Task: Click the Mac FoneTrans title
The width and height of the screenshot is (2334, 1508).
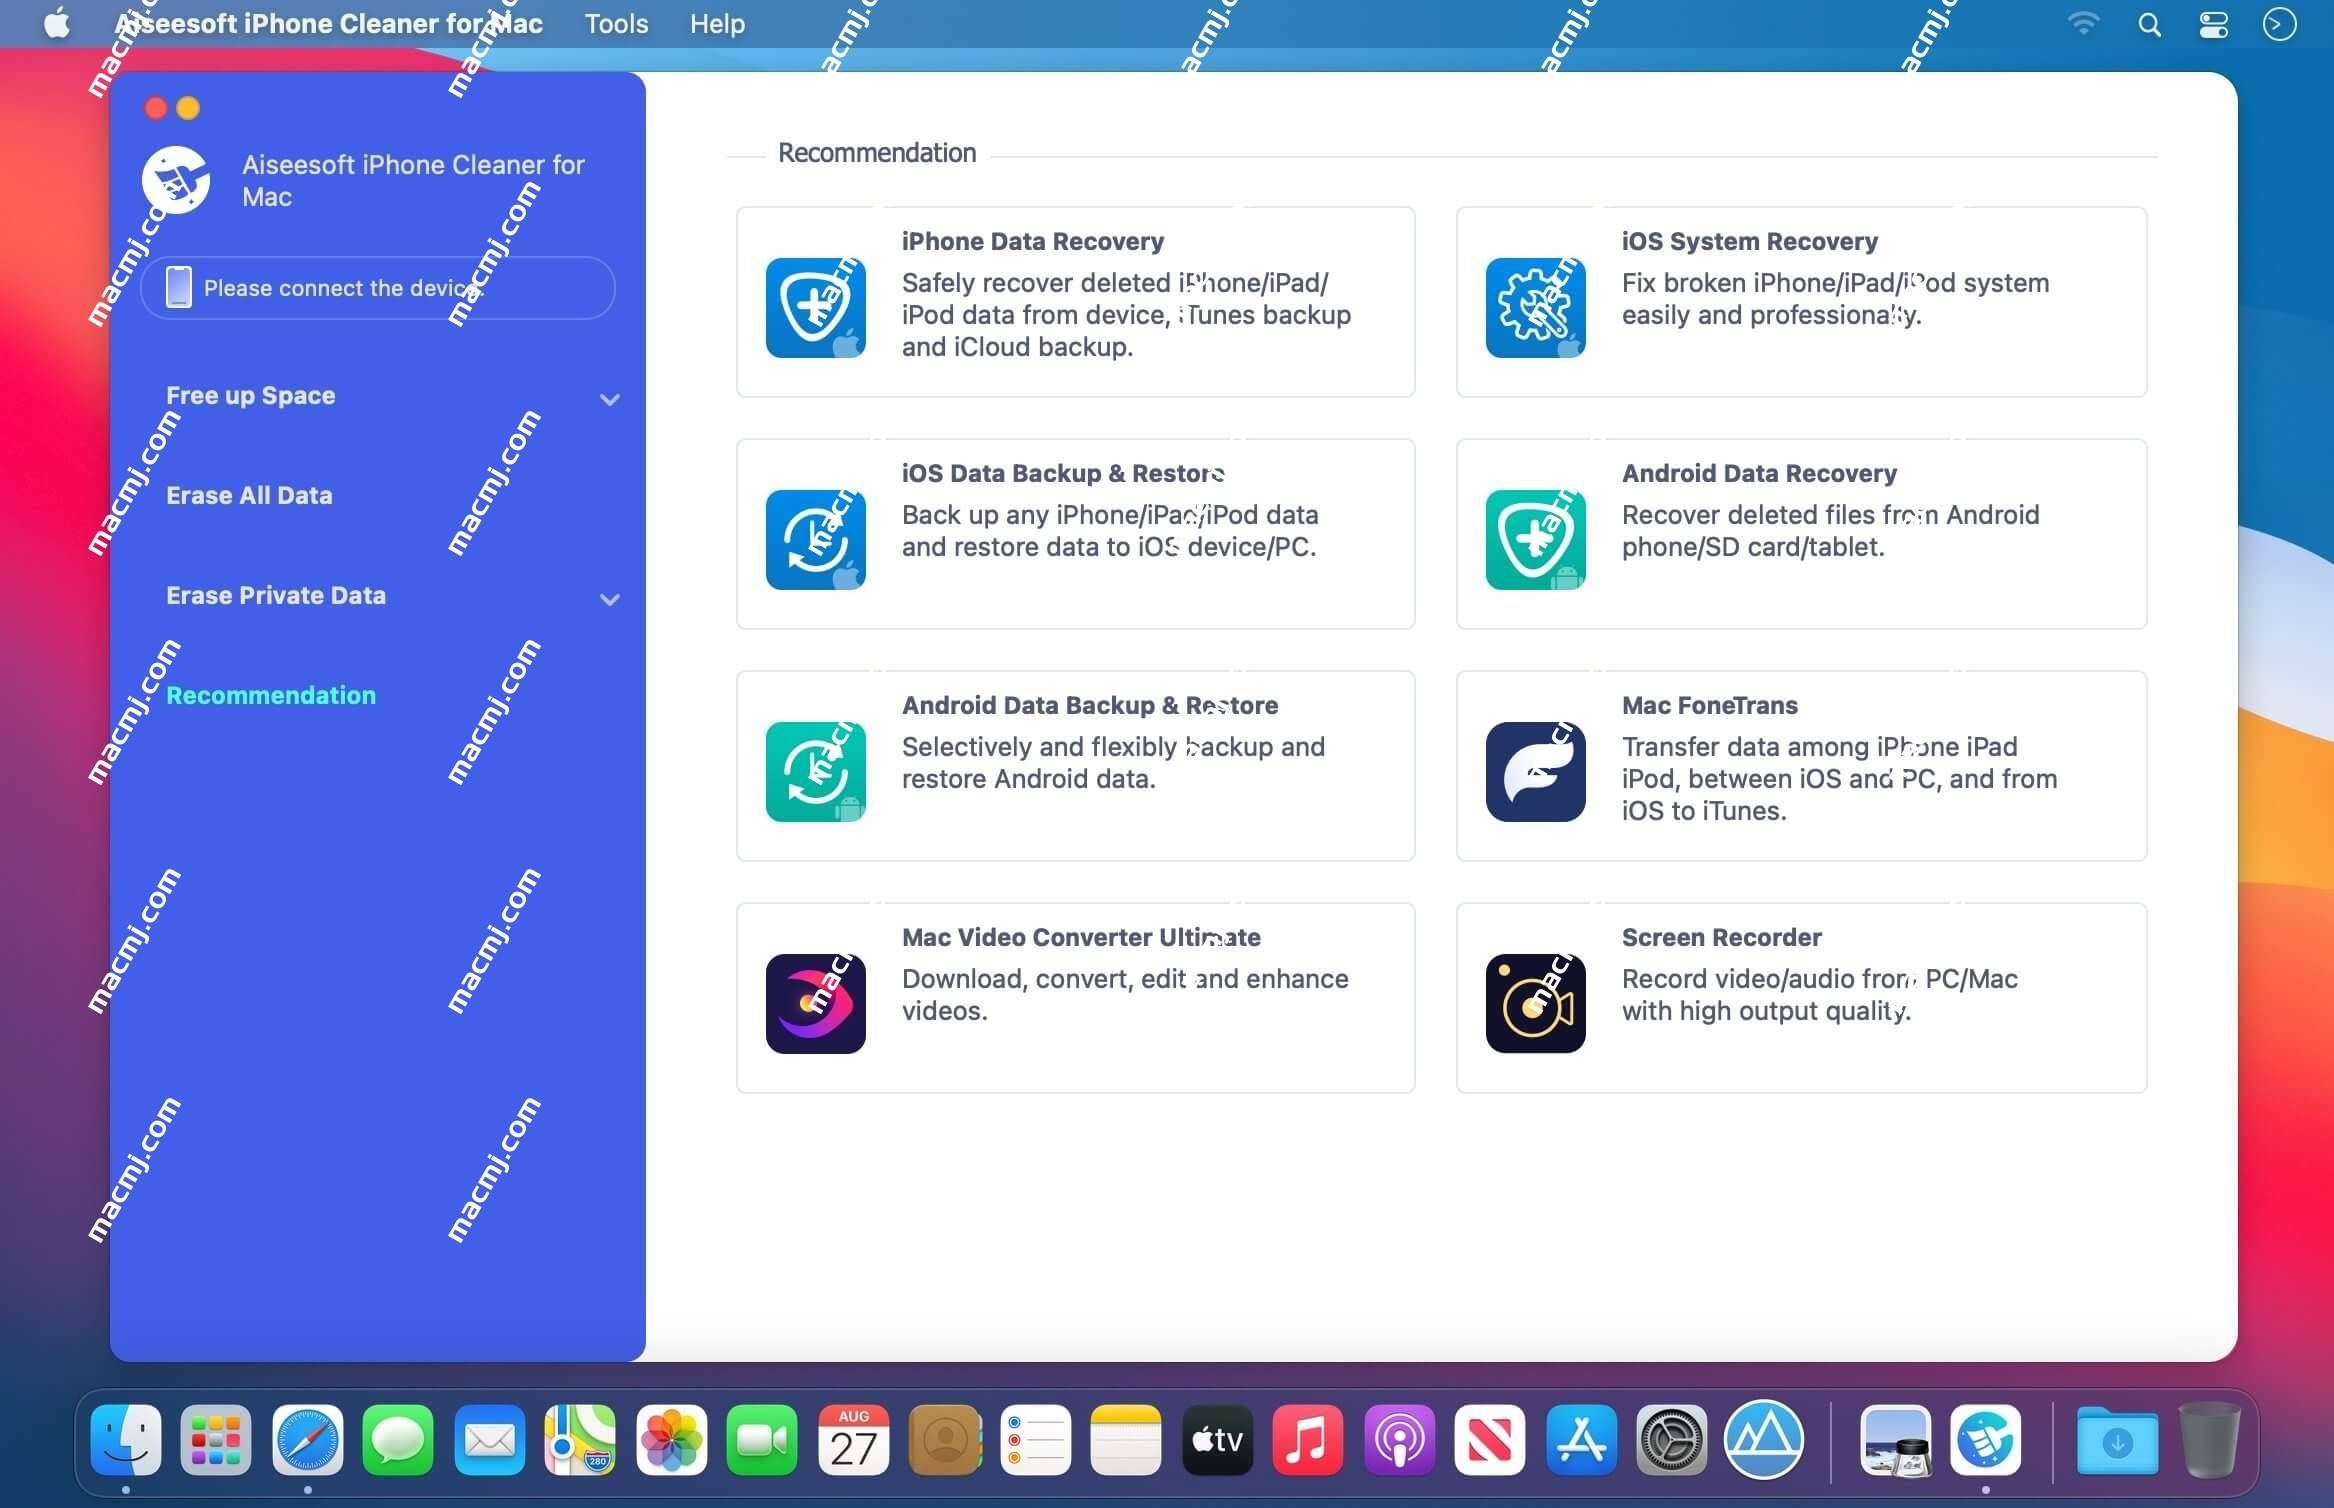Action: pyautogui.click(x=1709, y=705)
